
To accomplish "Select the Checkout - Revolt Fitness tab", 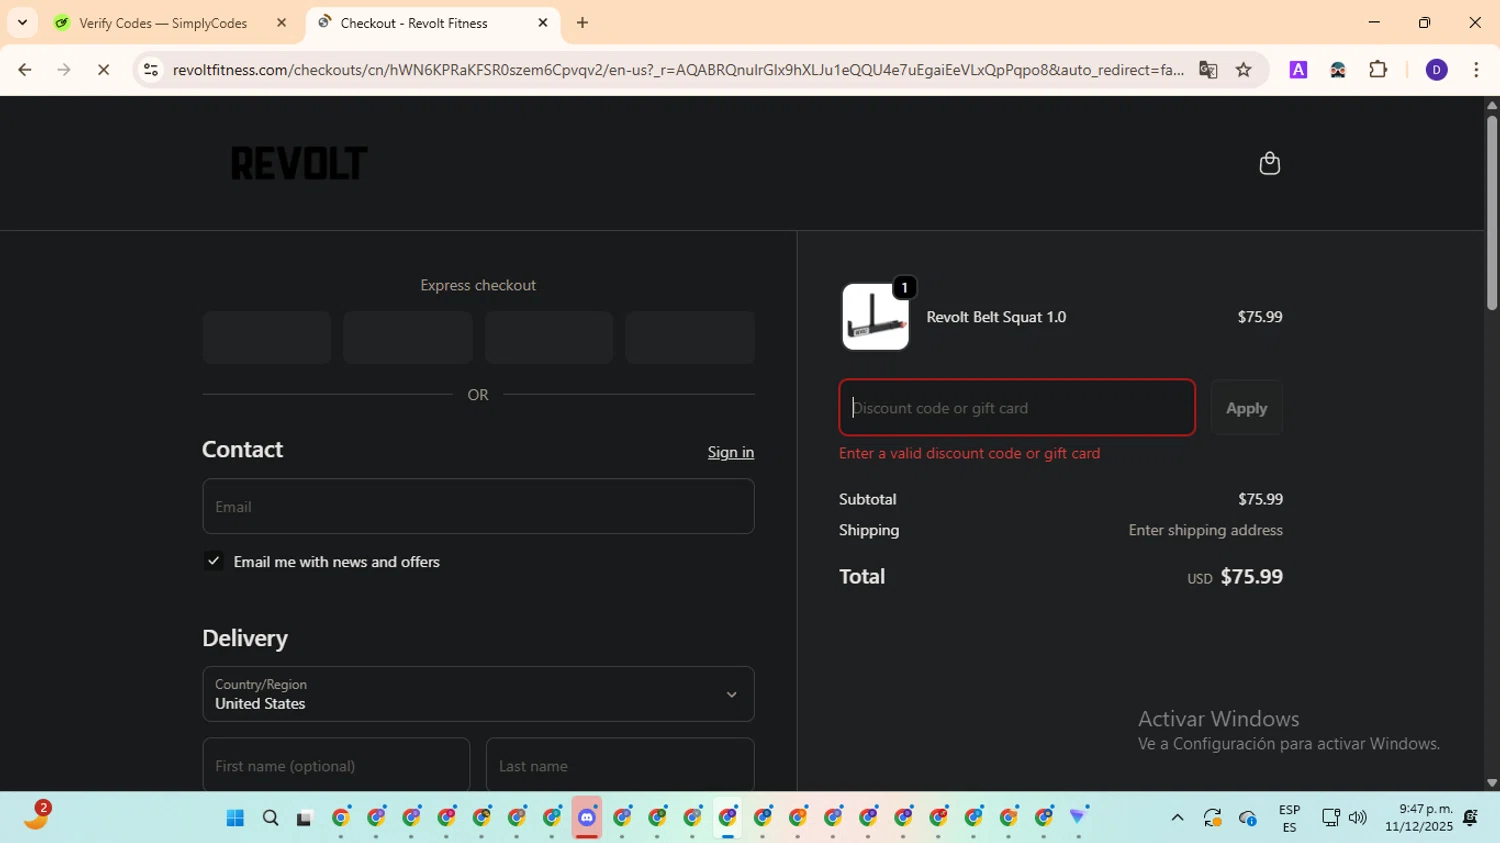I will coord(414,23).
